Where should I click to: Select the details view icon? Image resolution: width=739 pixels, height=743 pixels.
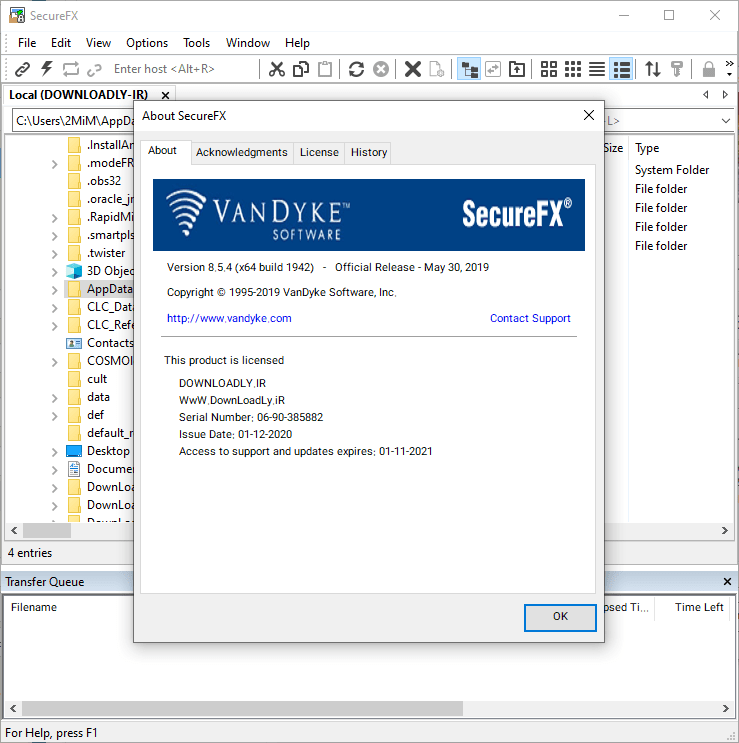pos(621,69)
